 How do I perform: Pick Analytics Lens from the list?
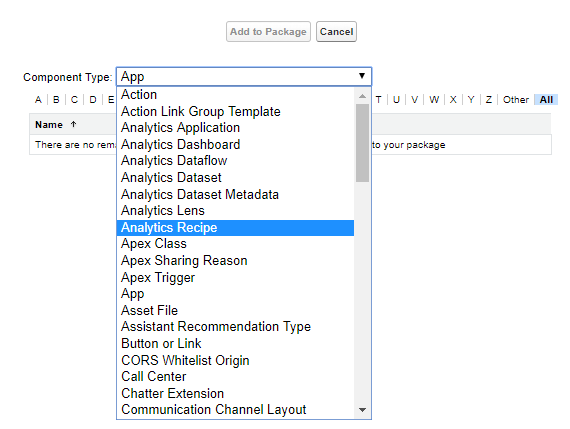point(235,211)
